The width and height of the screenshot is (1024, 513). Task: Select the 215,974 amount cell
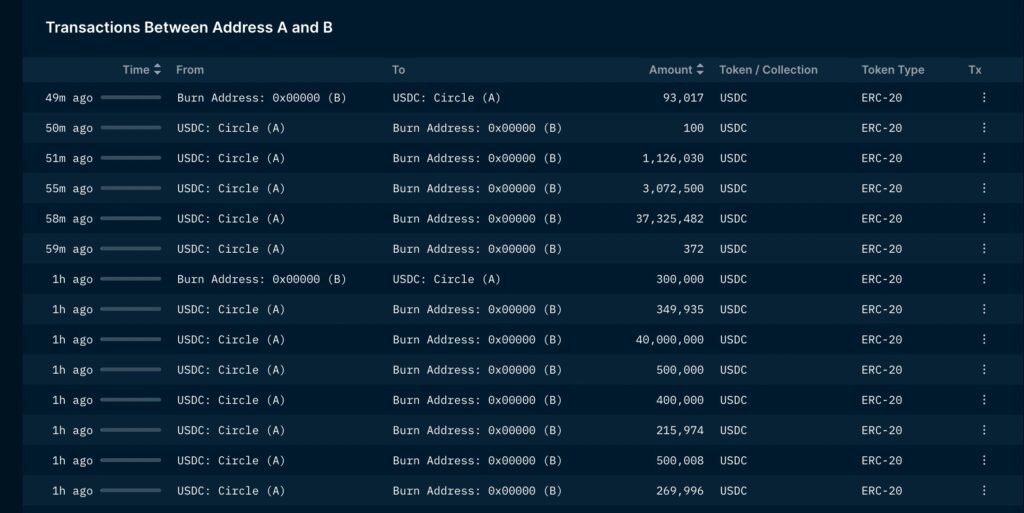point(680,430)
